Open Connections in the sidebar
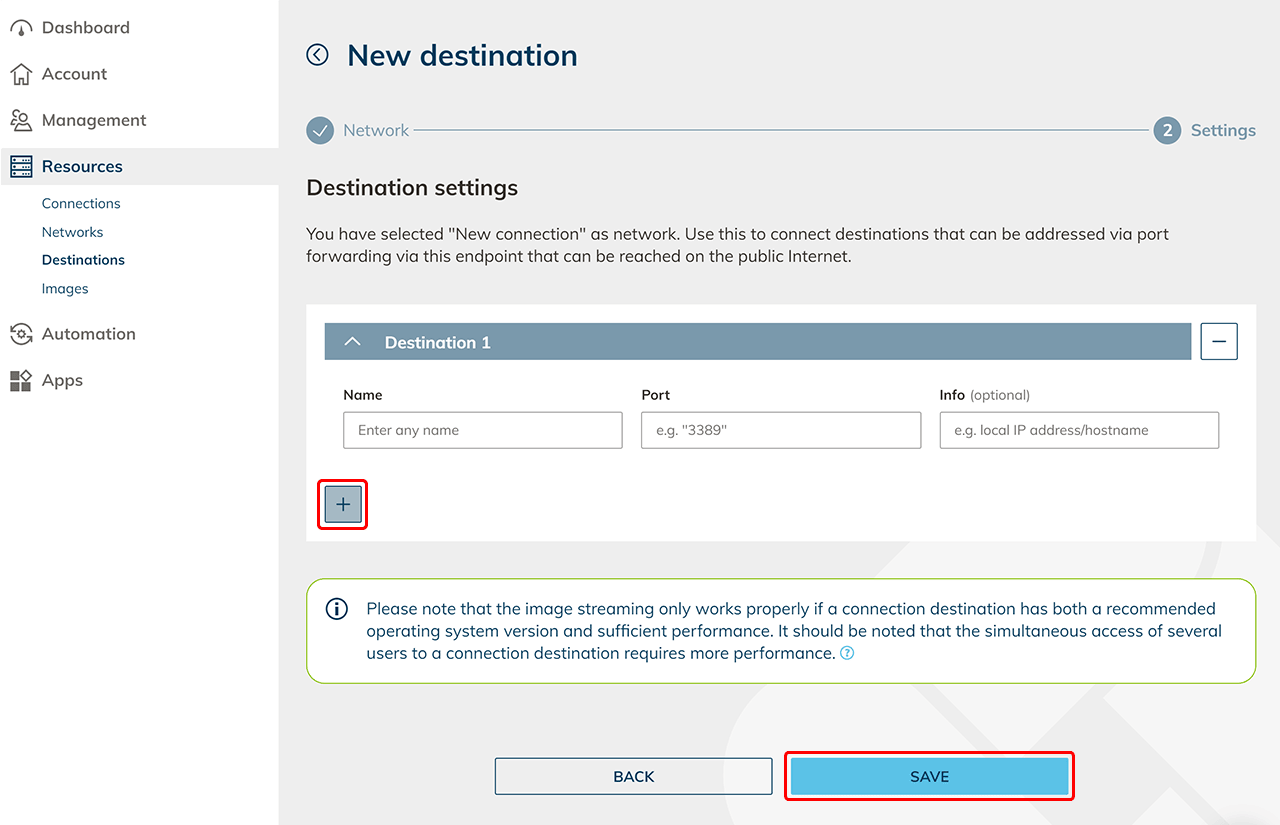Image resolution: width=1280 pixels, height=825 pixels. tap(81, 203)
